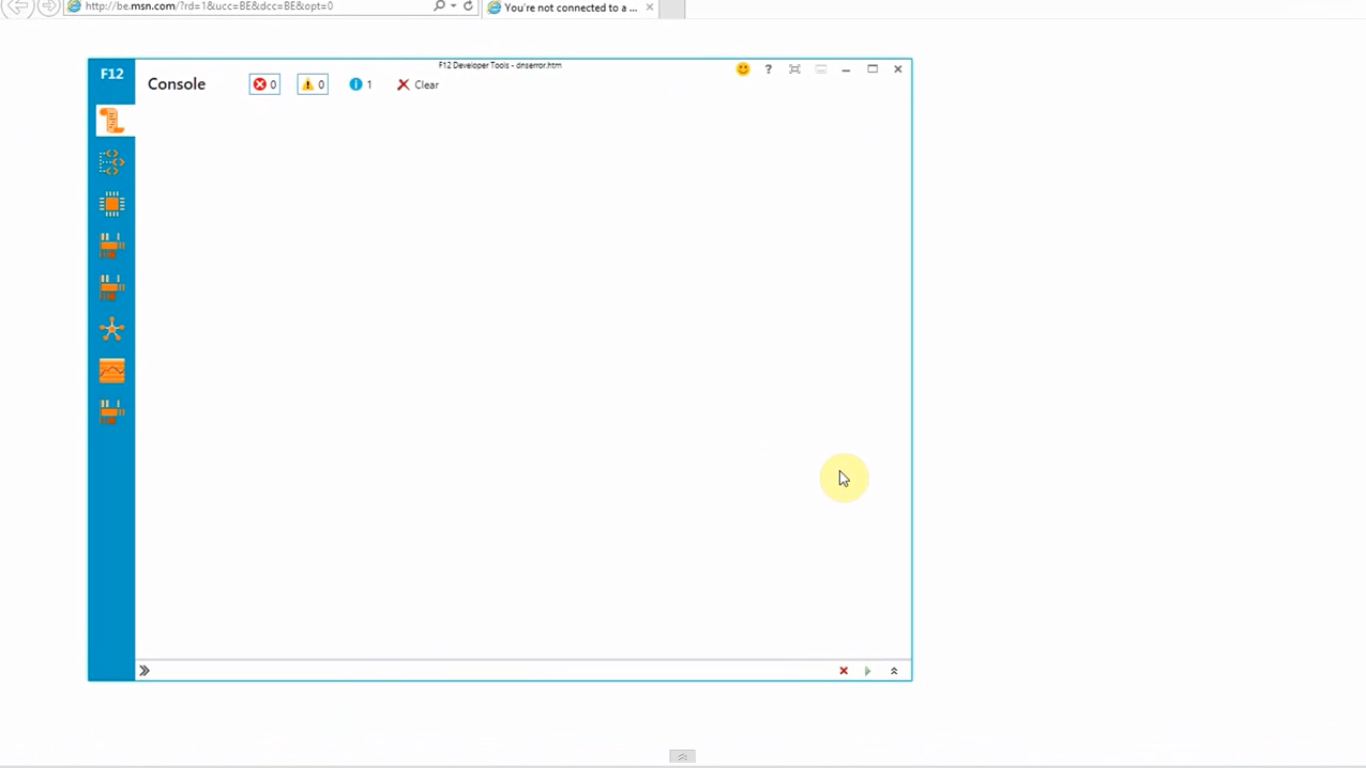Select the line-chart graph icon in sidebar

point(111,371)
